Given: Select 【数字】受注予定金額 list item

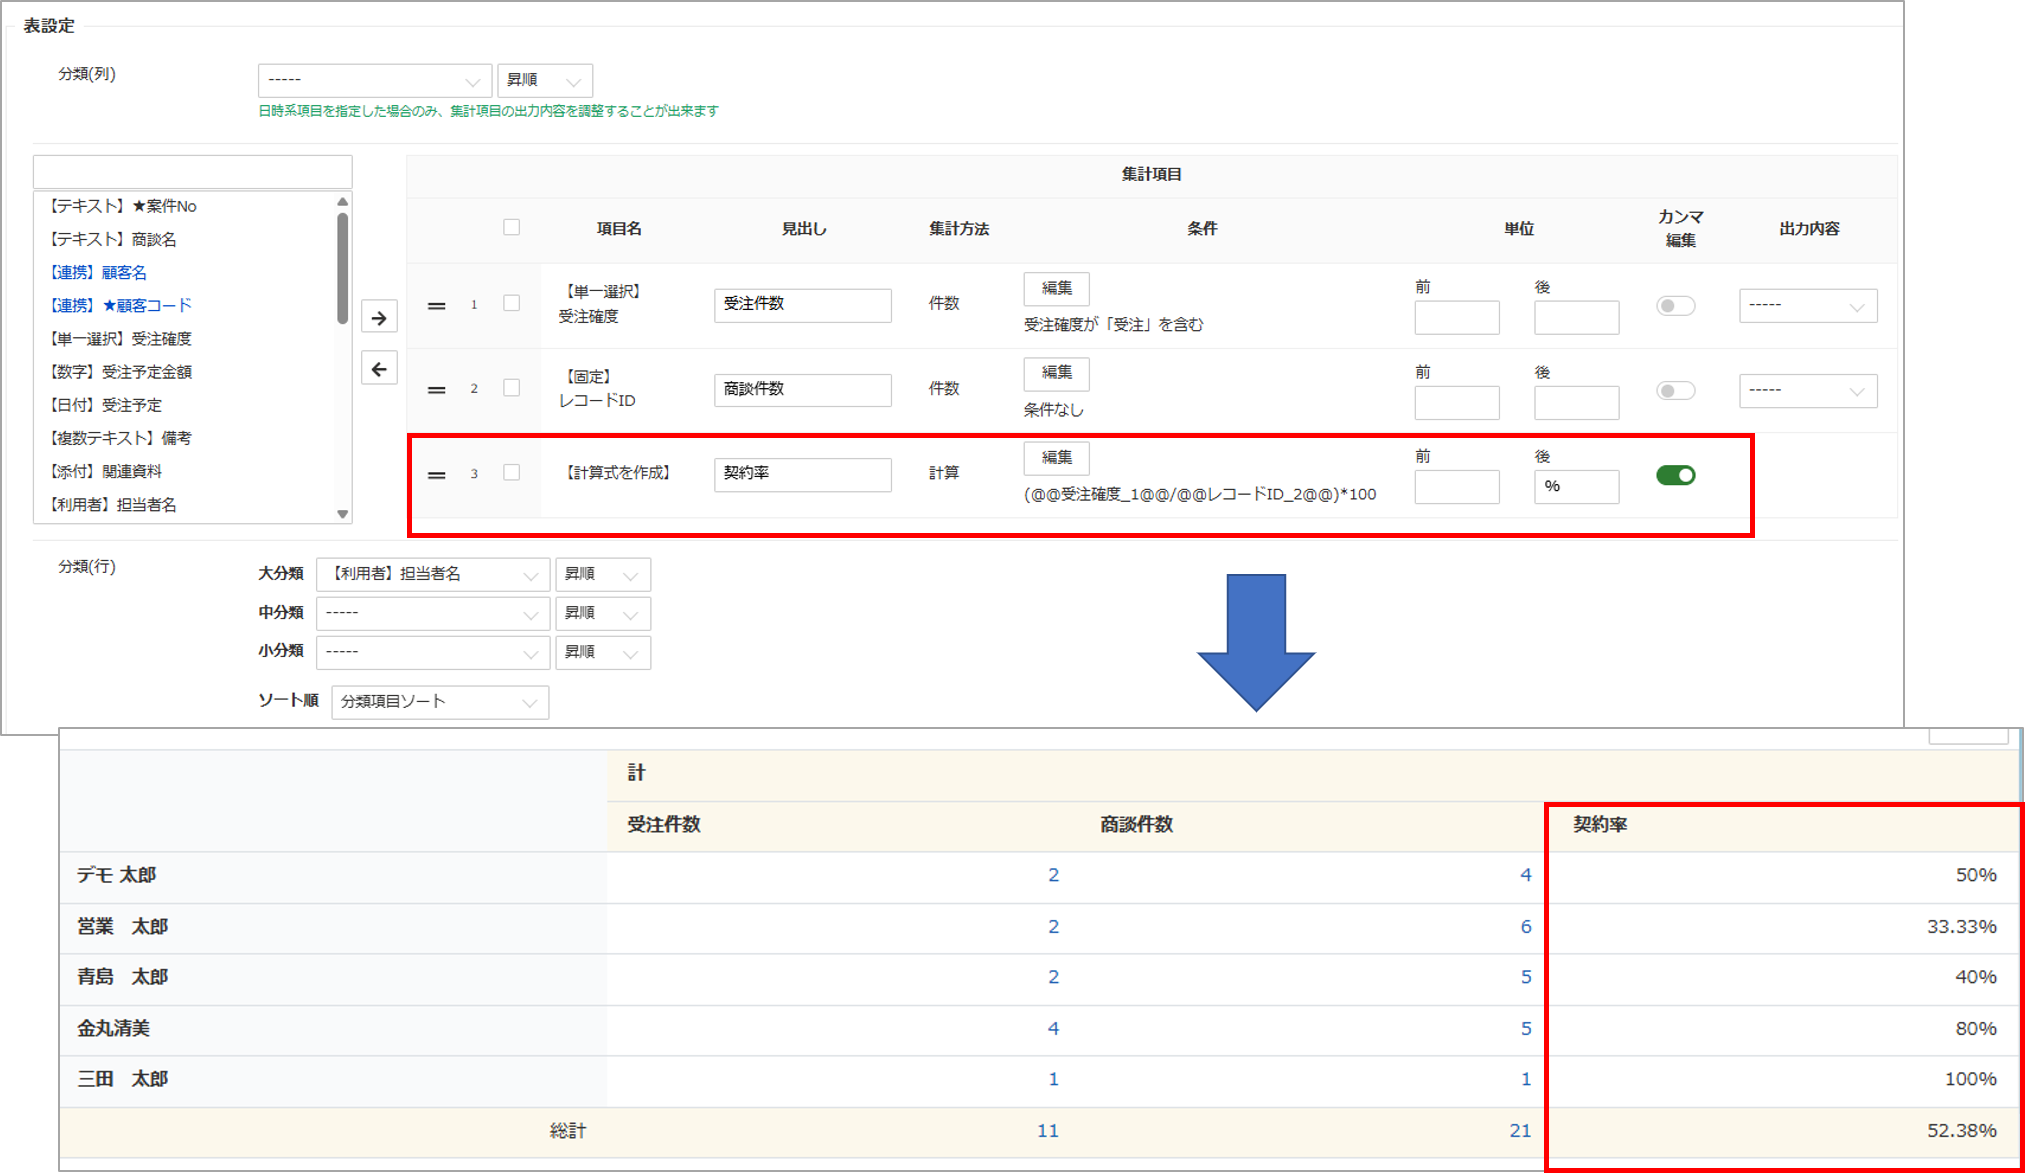Looking at the screenshot, I should (x=122, y=372).
